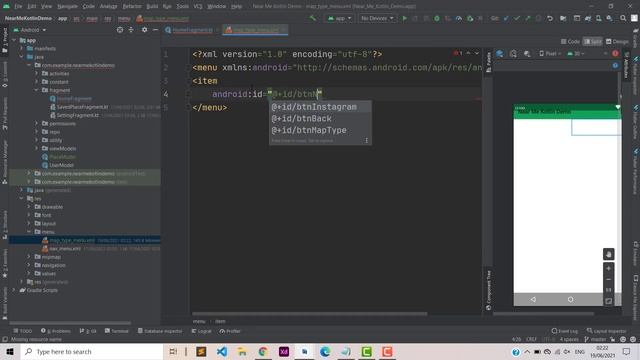Click the red error indicator in design preview
This screenshot has width=640, height=360.
[x=615, y=53]
